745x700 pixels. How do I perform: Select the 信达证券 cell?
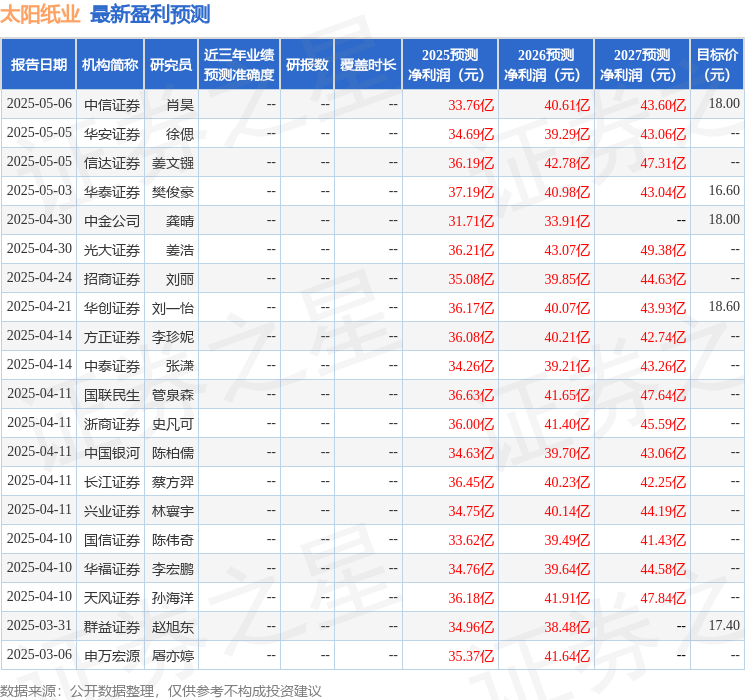(112, 163)
